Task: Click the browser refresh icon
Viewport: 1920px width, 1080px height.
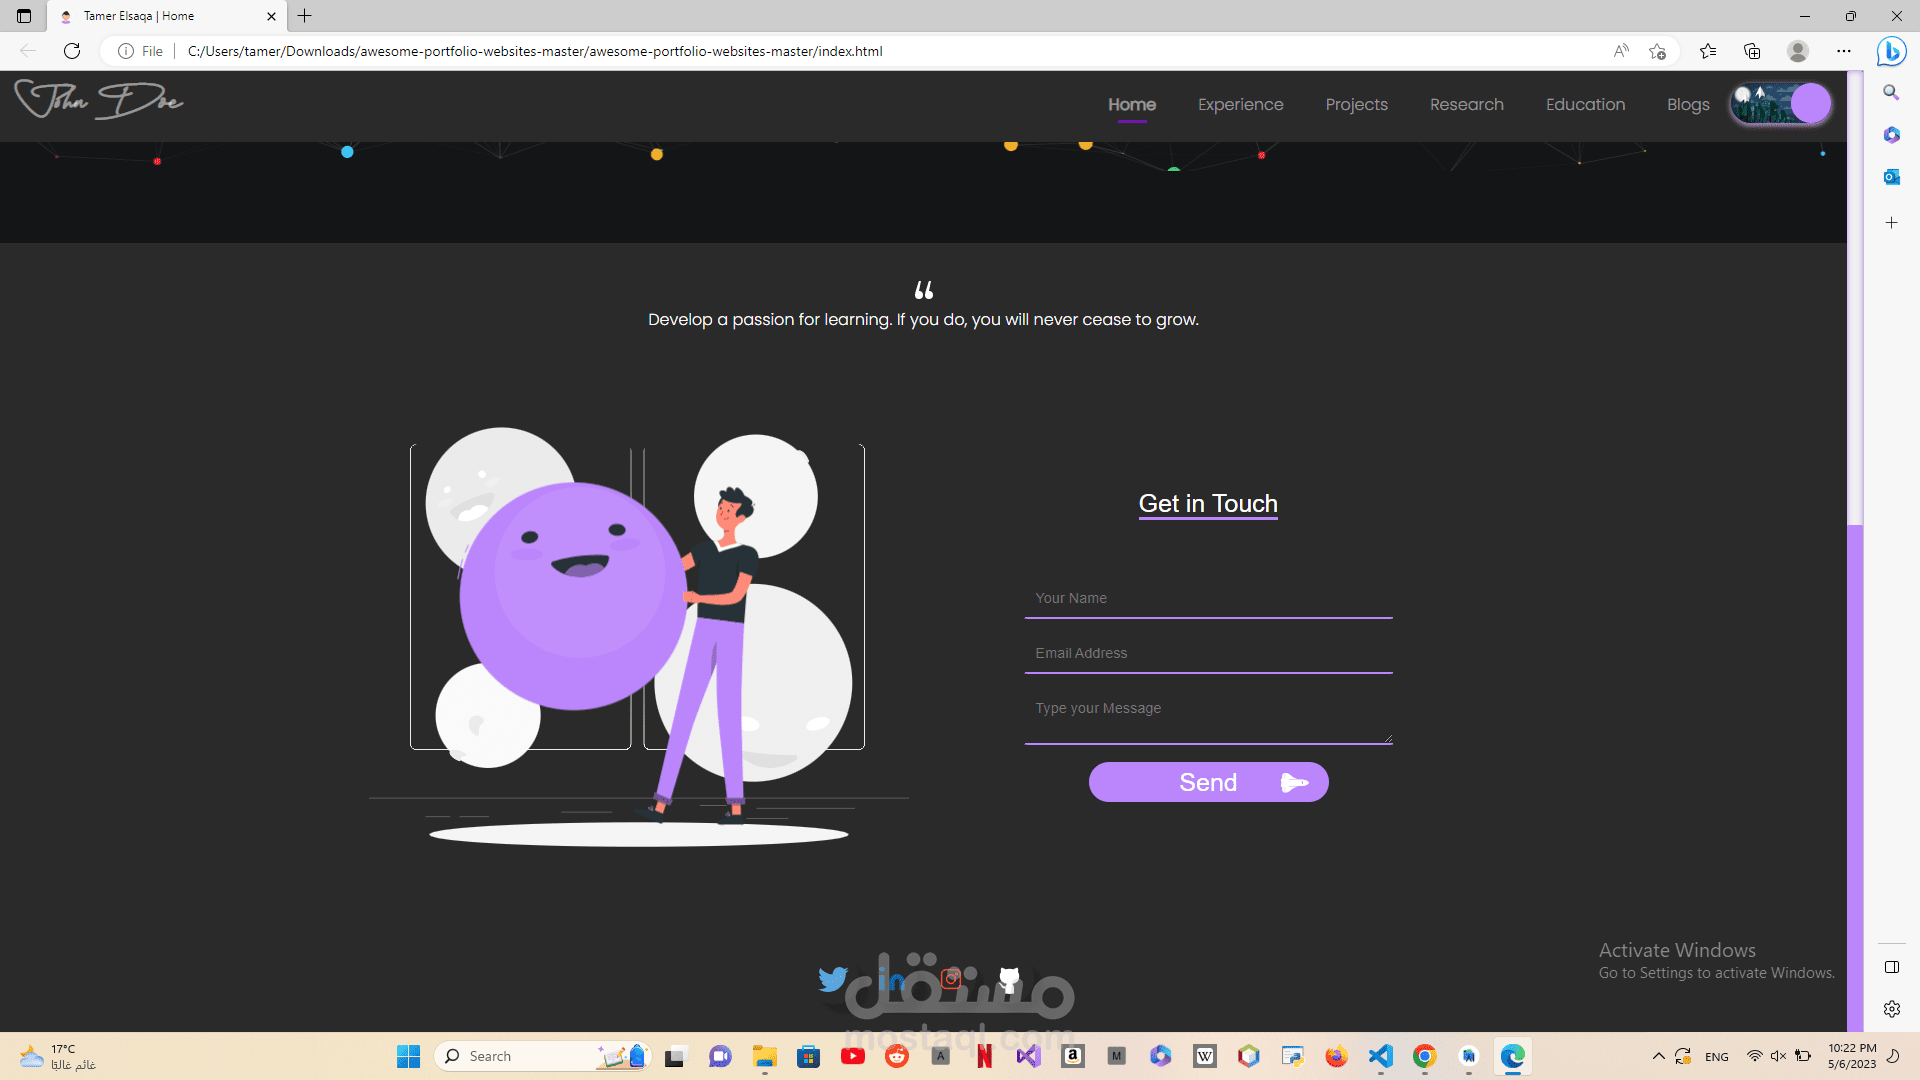Action: [72, 51]
